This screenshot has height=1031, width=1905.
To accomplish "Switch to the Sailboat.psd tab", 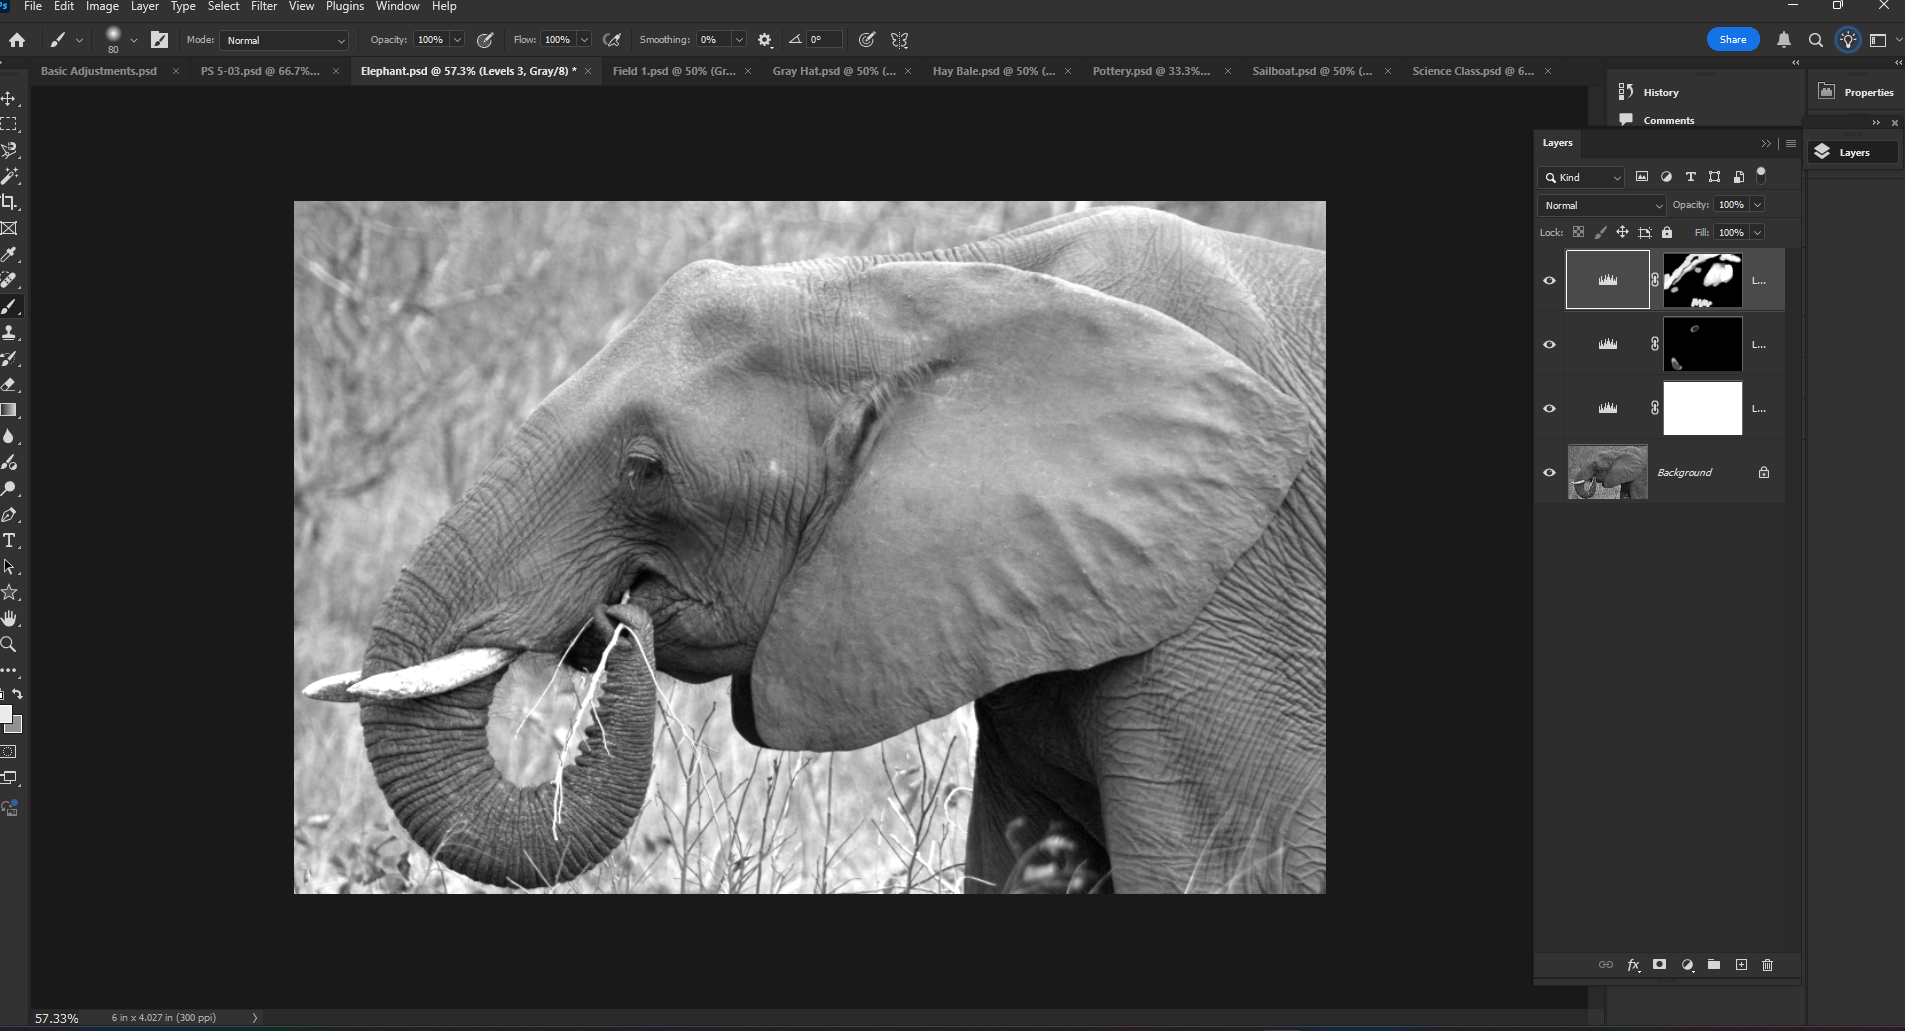I will tap(1311, 71).
